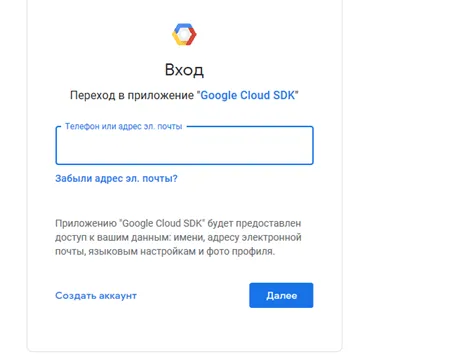The width and height of the screenshot is (462, 360).
Task: Click the blue top segment of logo
Action: (x=183, y=26)
